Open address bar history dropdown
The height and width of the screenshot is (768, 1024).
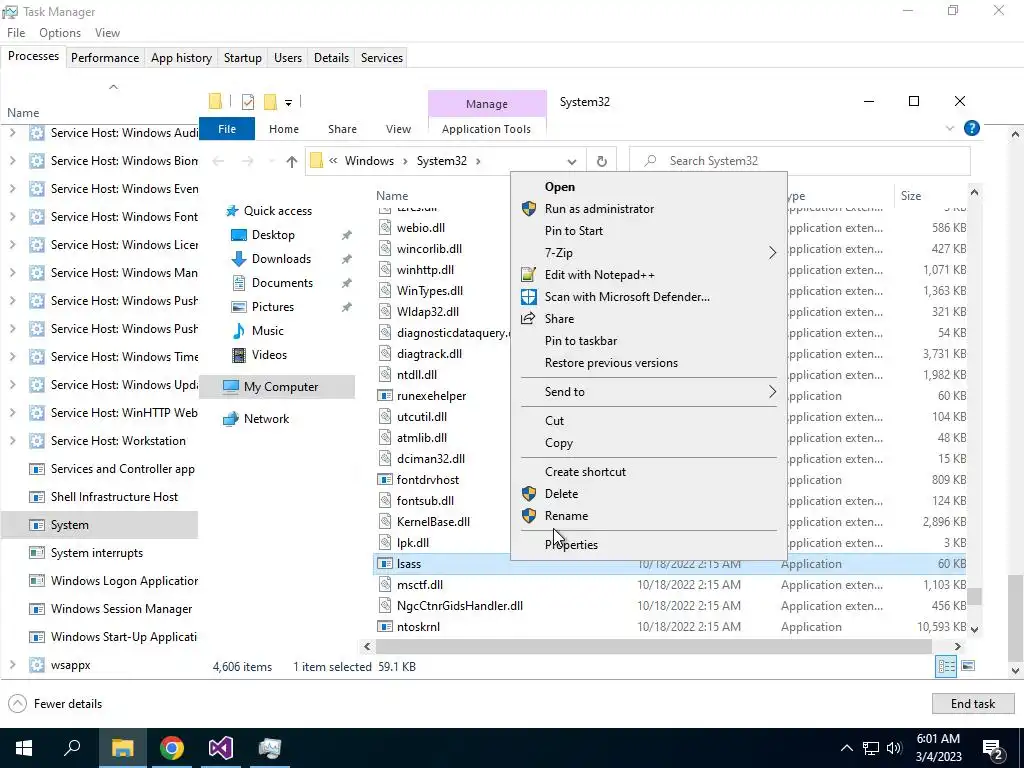click(x=571, y=161)
